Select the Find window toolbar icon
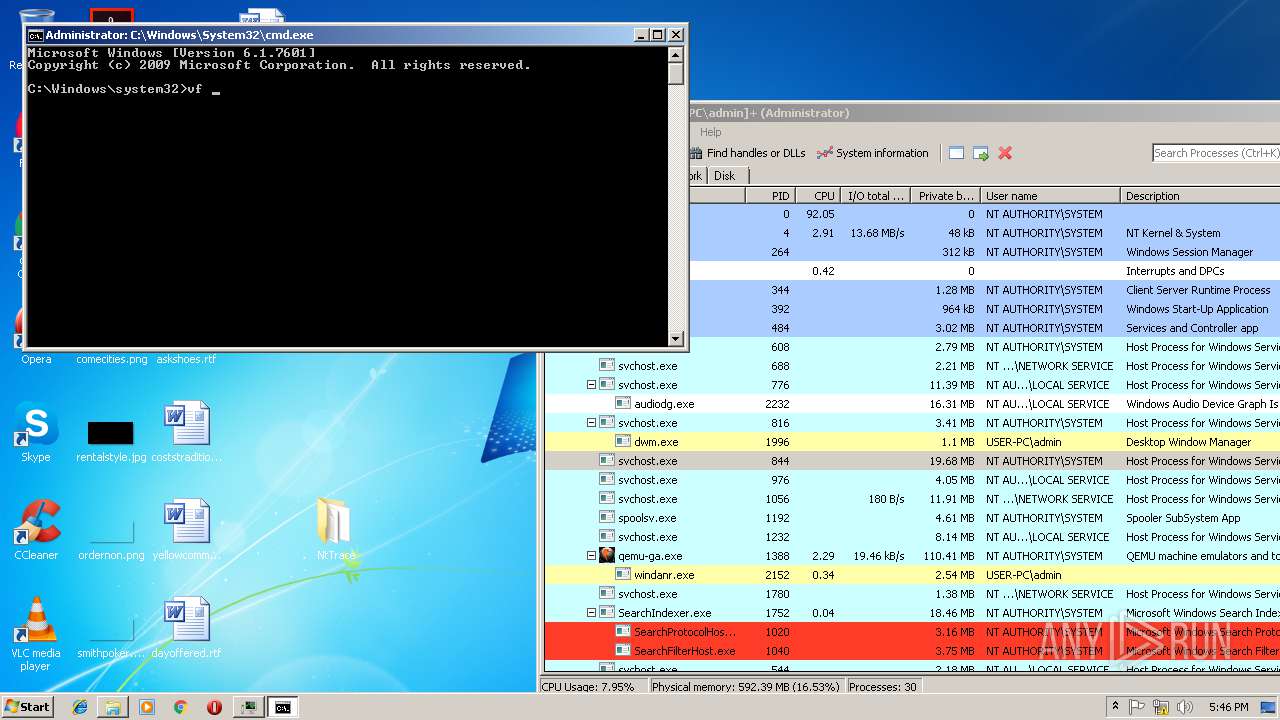1280x720 pixels. point(956,153)
